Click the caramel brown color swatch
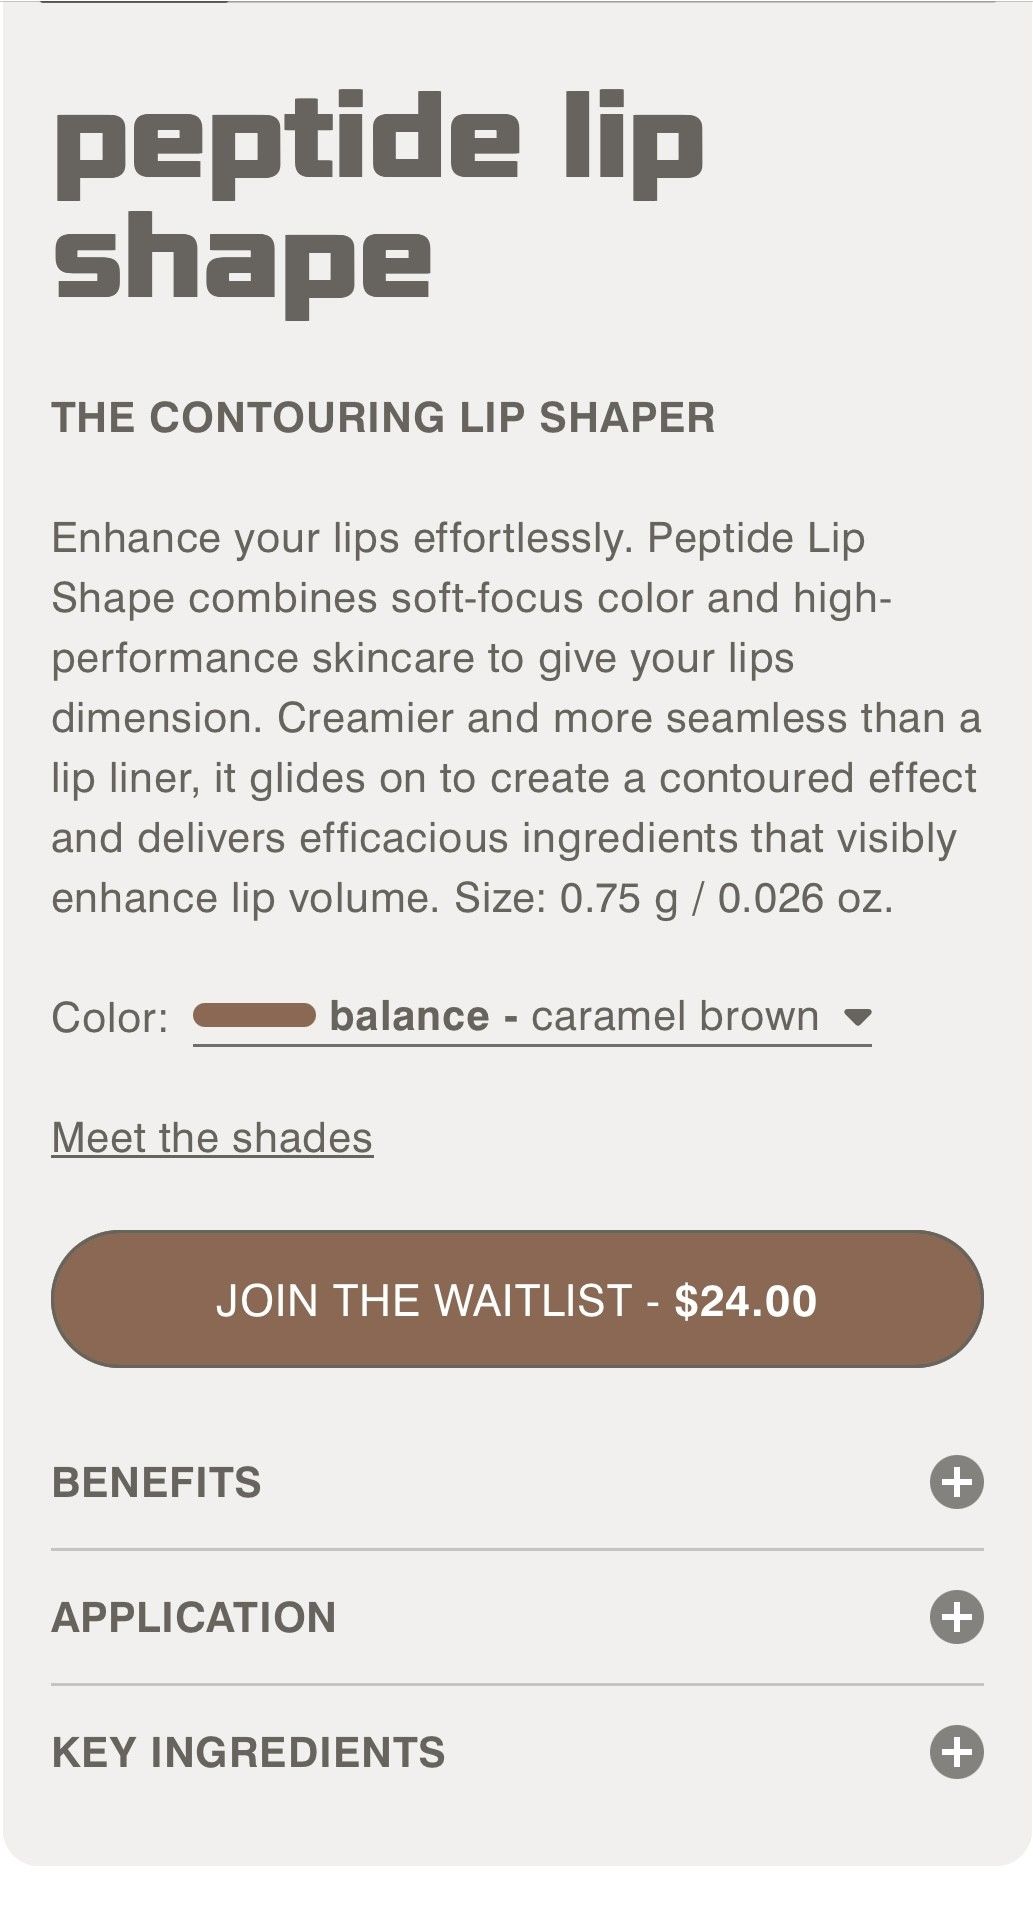The width and height of the screenshot is (1033, 1906). (254, 1016)
